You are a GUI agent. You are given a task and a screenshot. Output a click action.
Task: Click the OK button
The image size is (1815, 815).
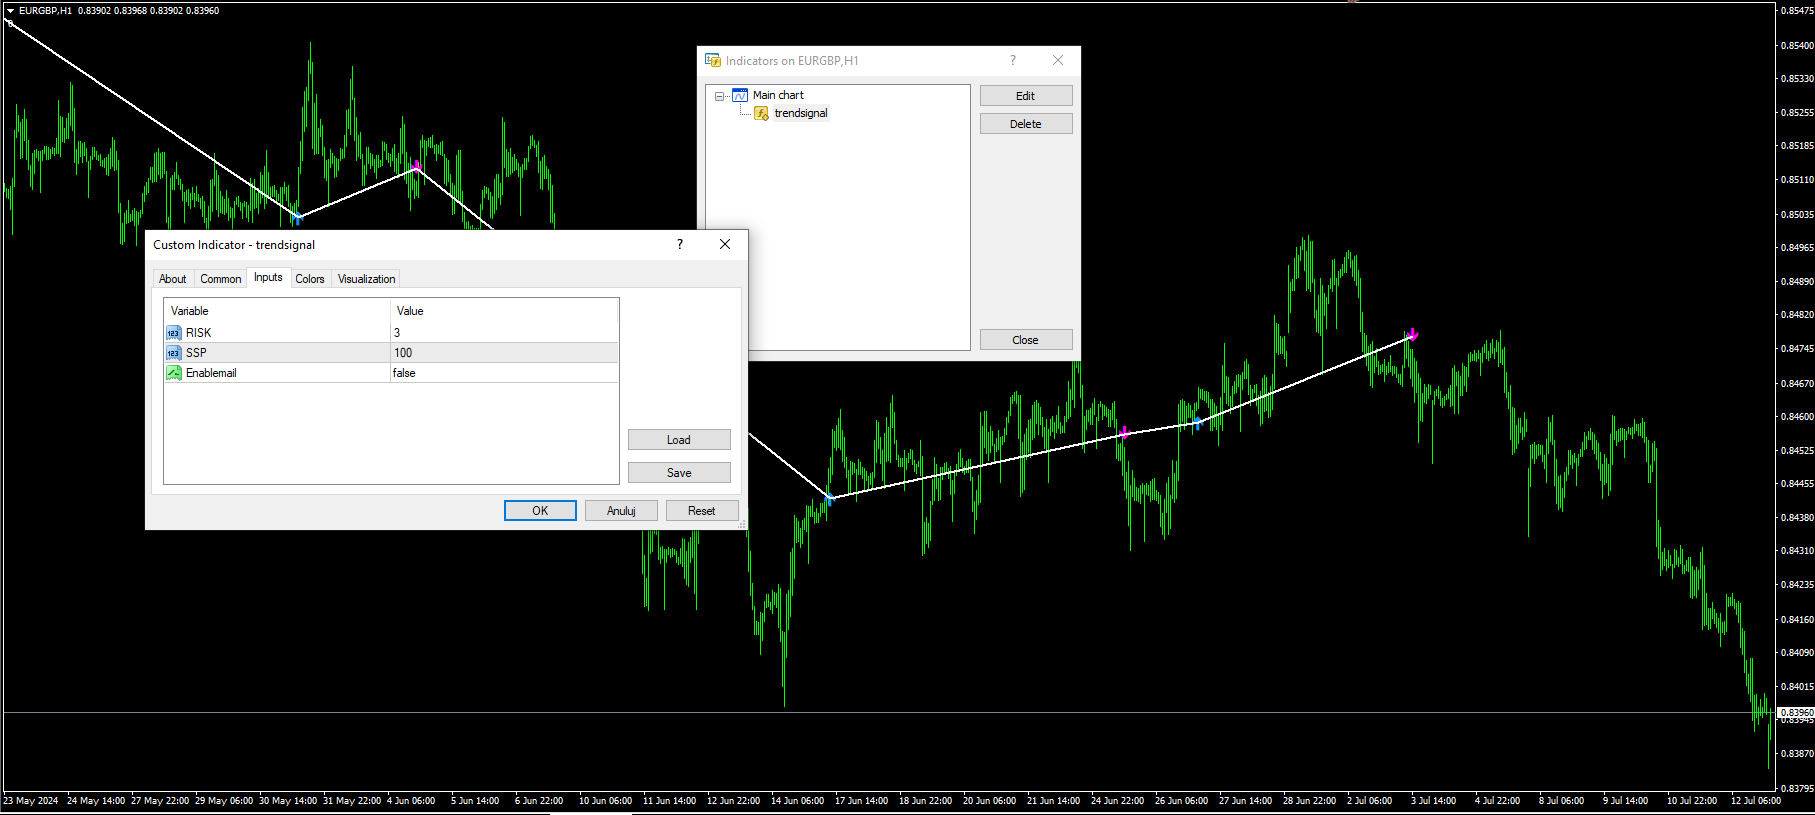pyautogui.click(x=540, y=511)
